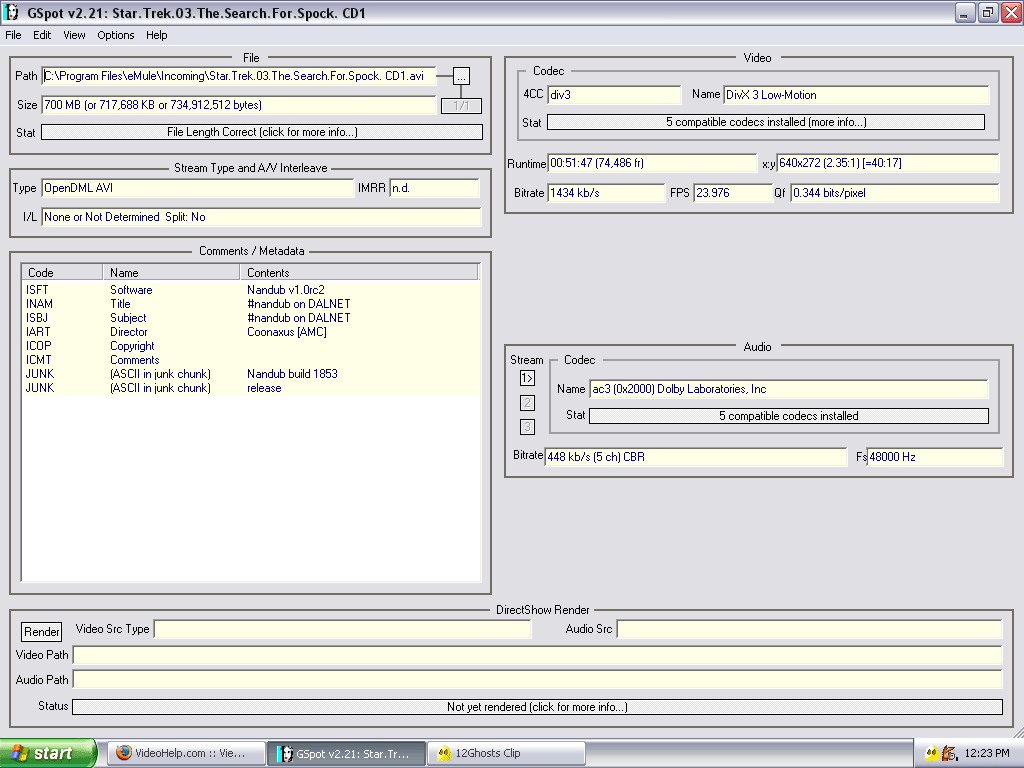Click the Contents column header

(x=359, y=272)
